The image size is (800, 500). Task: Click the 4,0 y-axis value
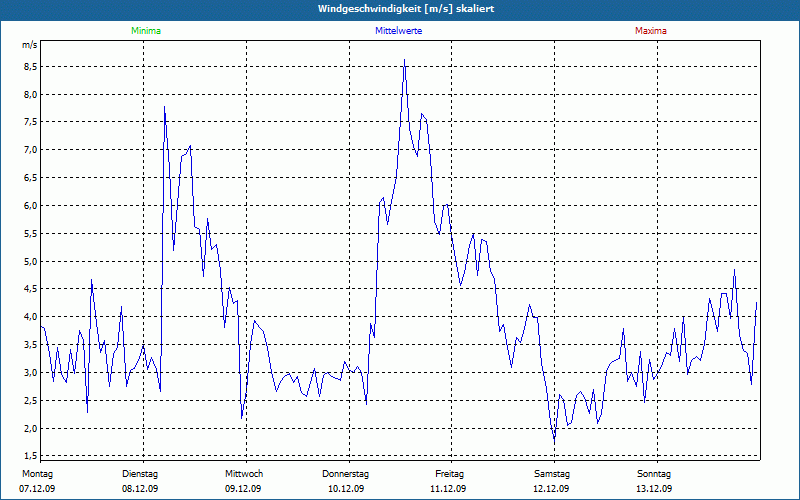click(31, 317)
